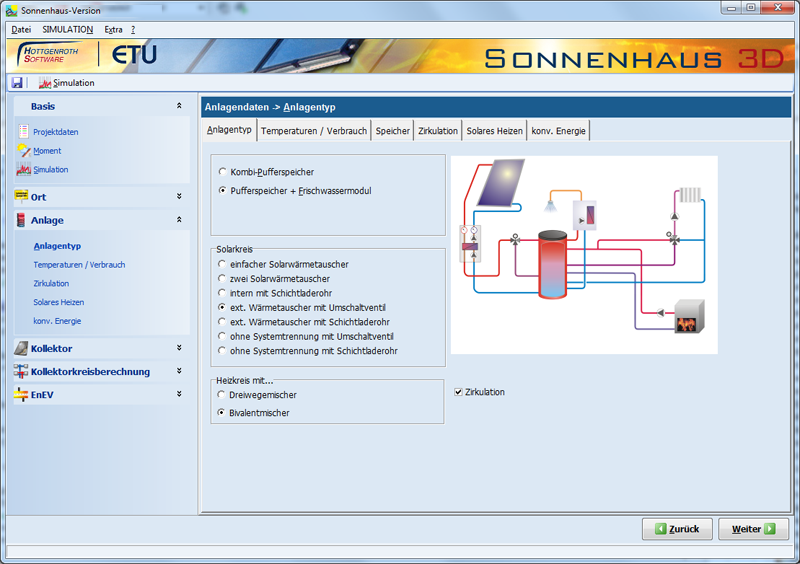
Task: Open the Datei menu
Action: (21, 30)
